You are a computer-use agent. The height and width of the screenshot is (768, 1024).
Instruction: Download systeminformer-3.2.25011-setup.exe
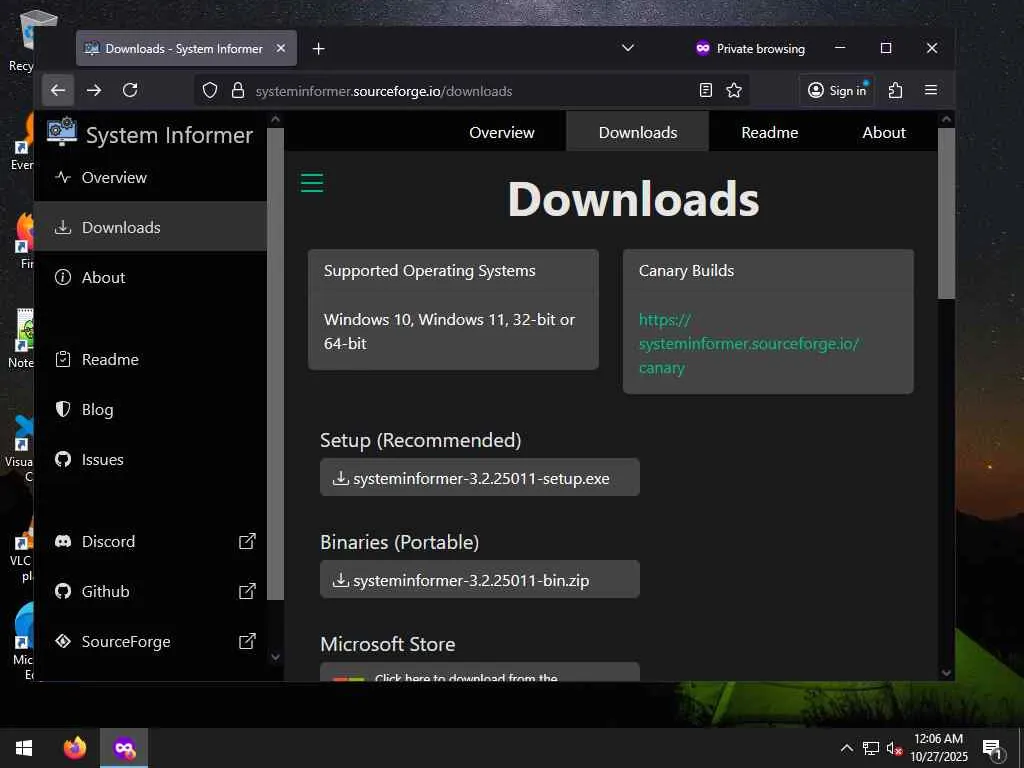(480, 478)
